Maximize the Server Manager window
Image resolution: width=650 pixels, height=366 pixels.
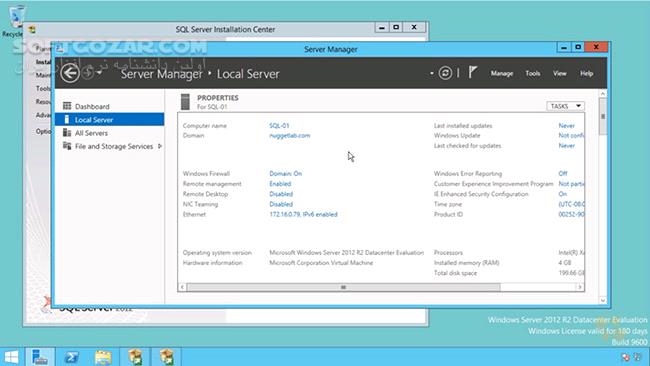tap(578, 47)
